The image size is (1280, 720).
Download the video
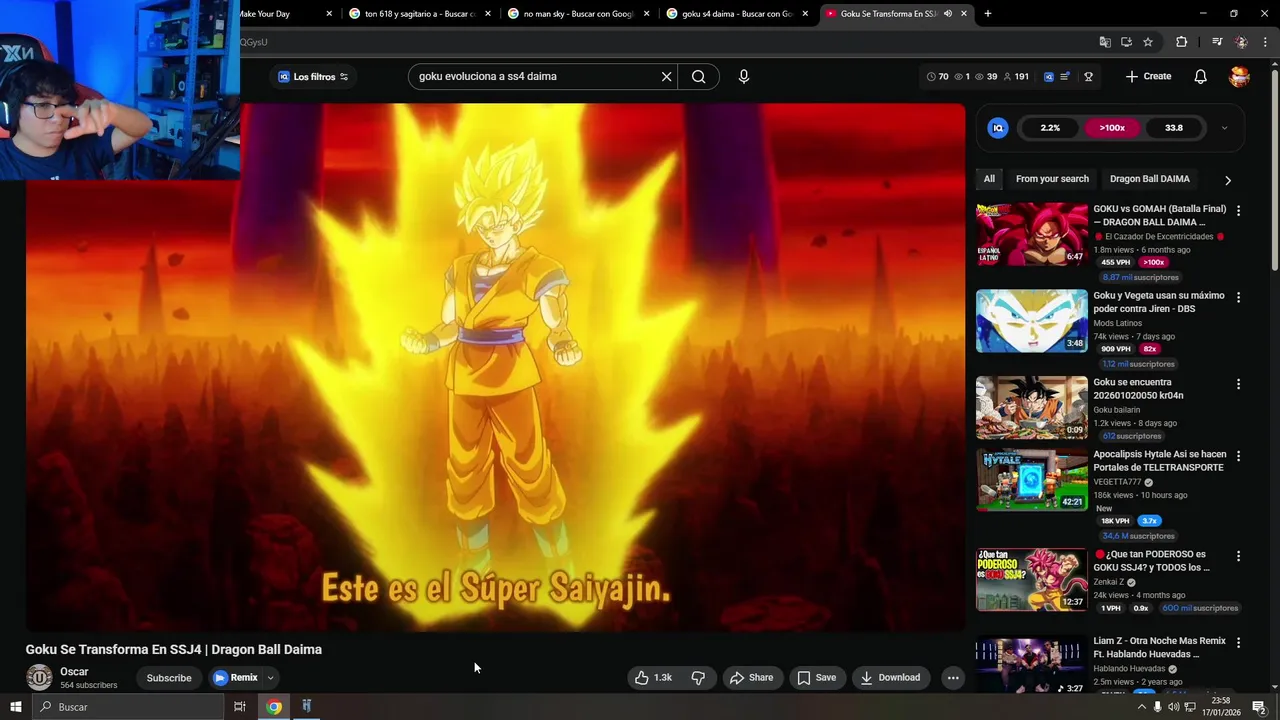coord(890,677)
